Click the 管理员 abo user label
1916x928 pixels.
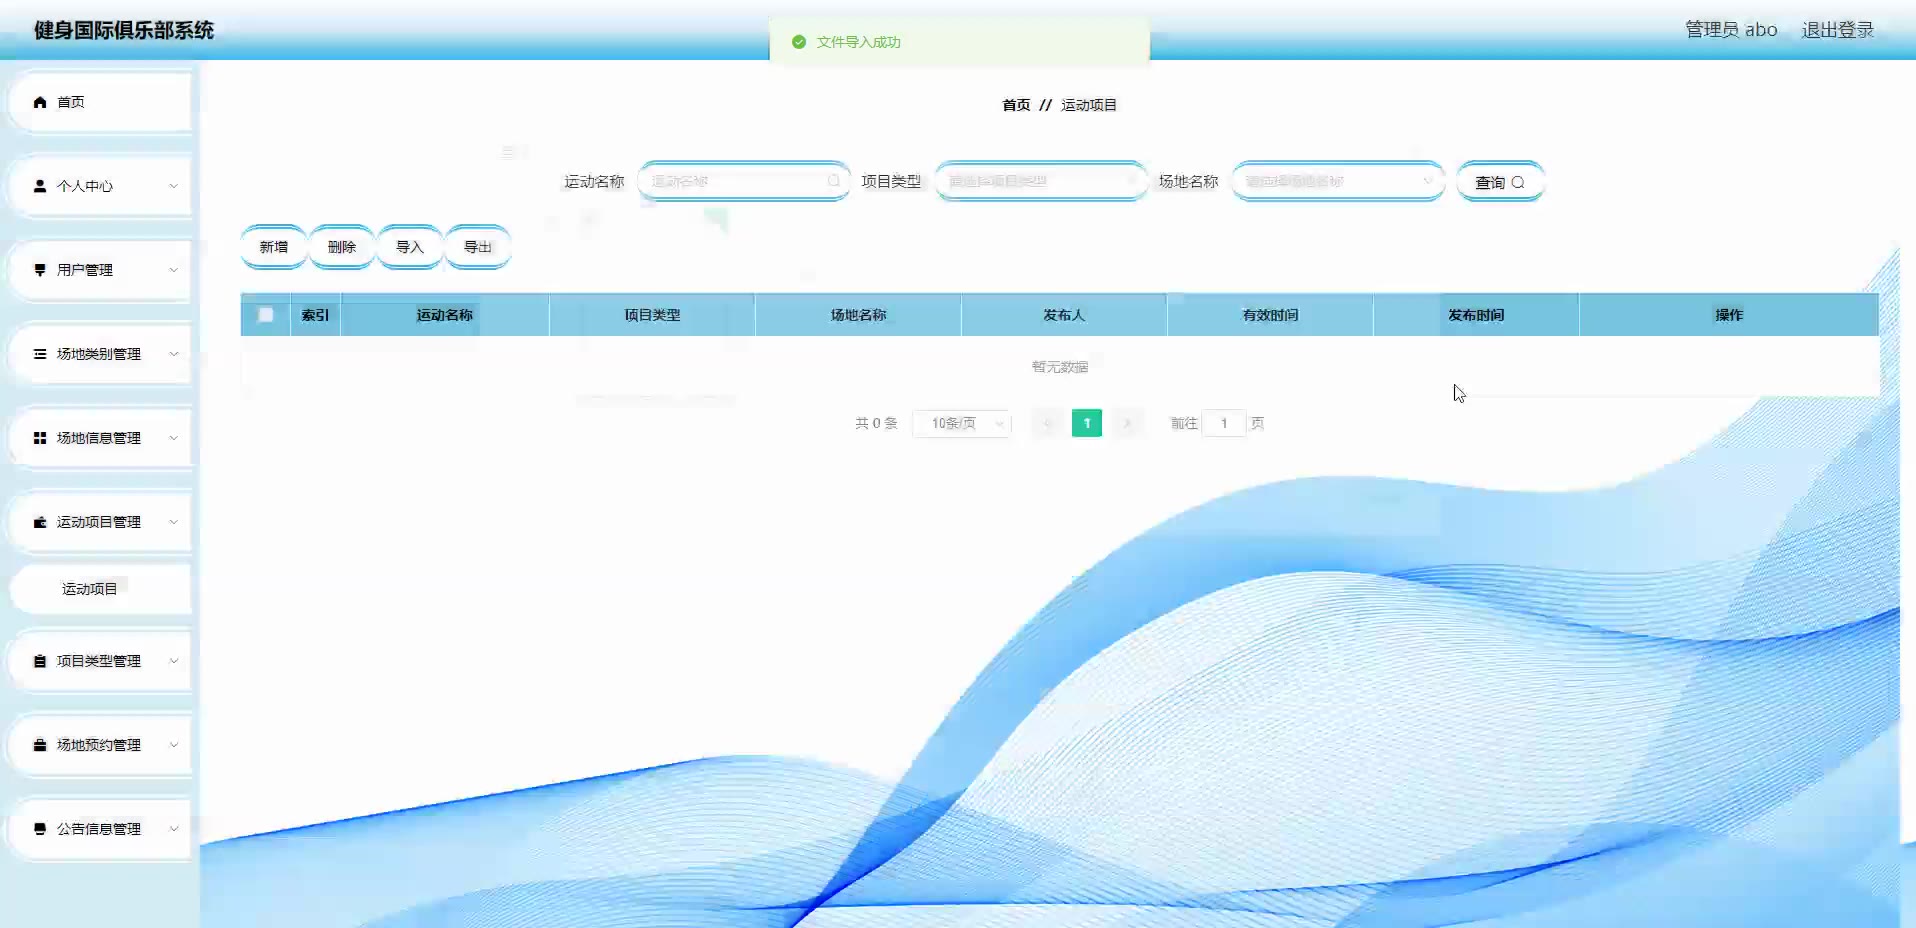coord(1731,30)
